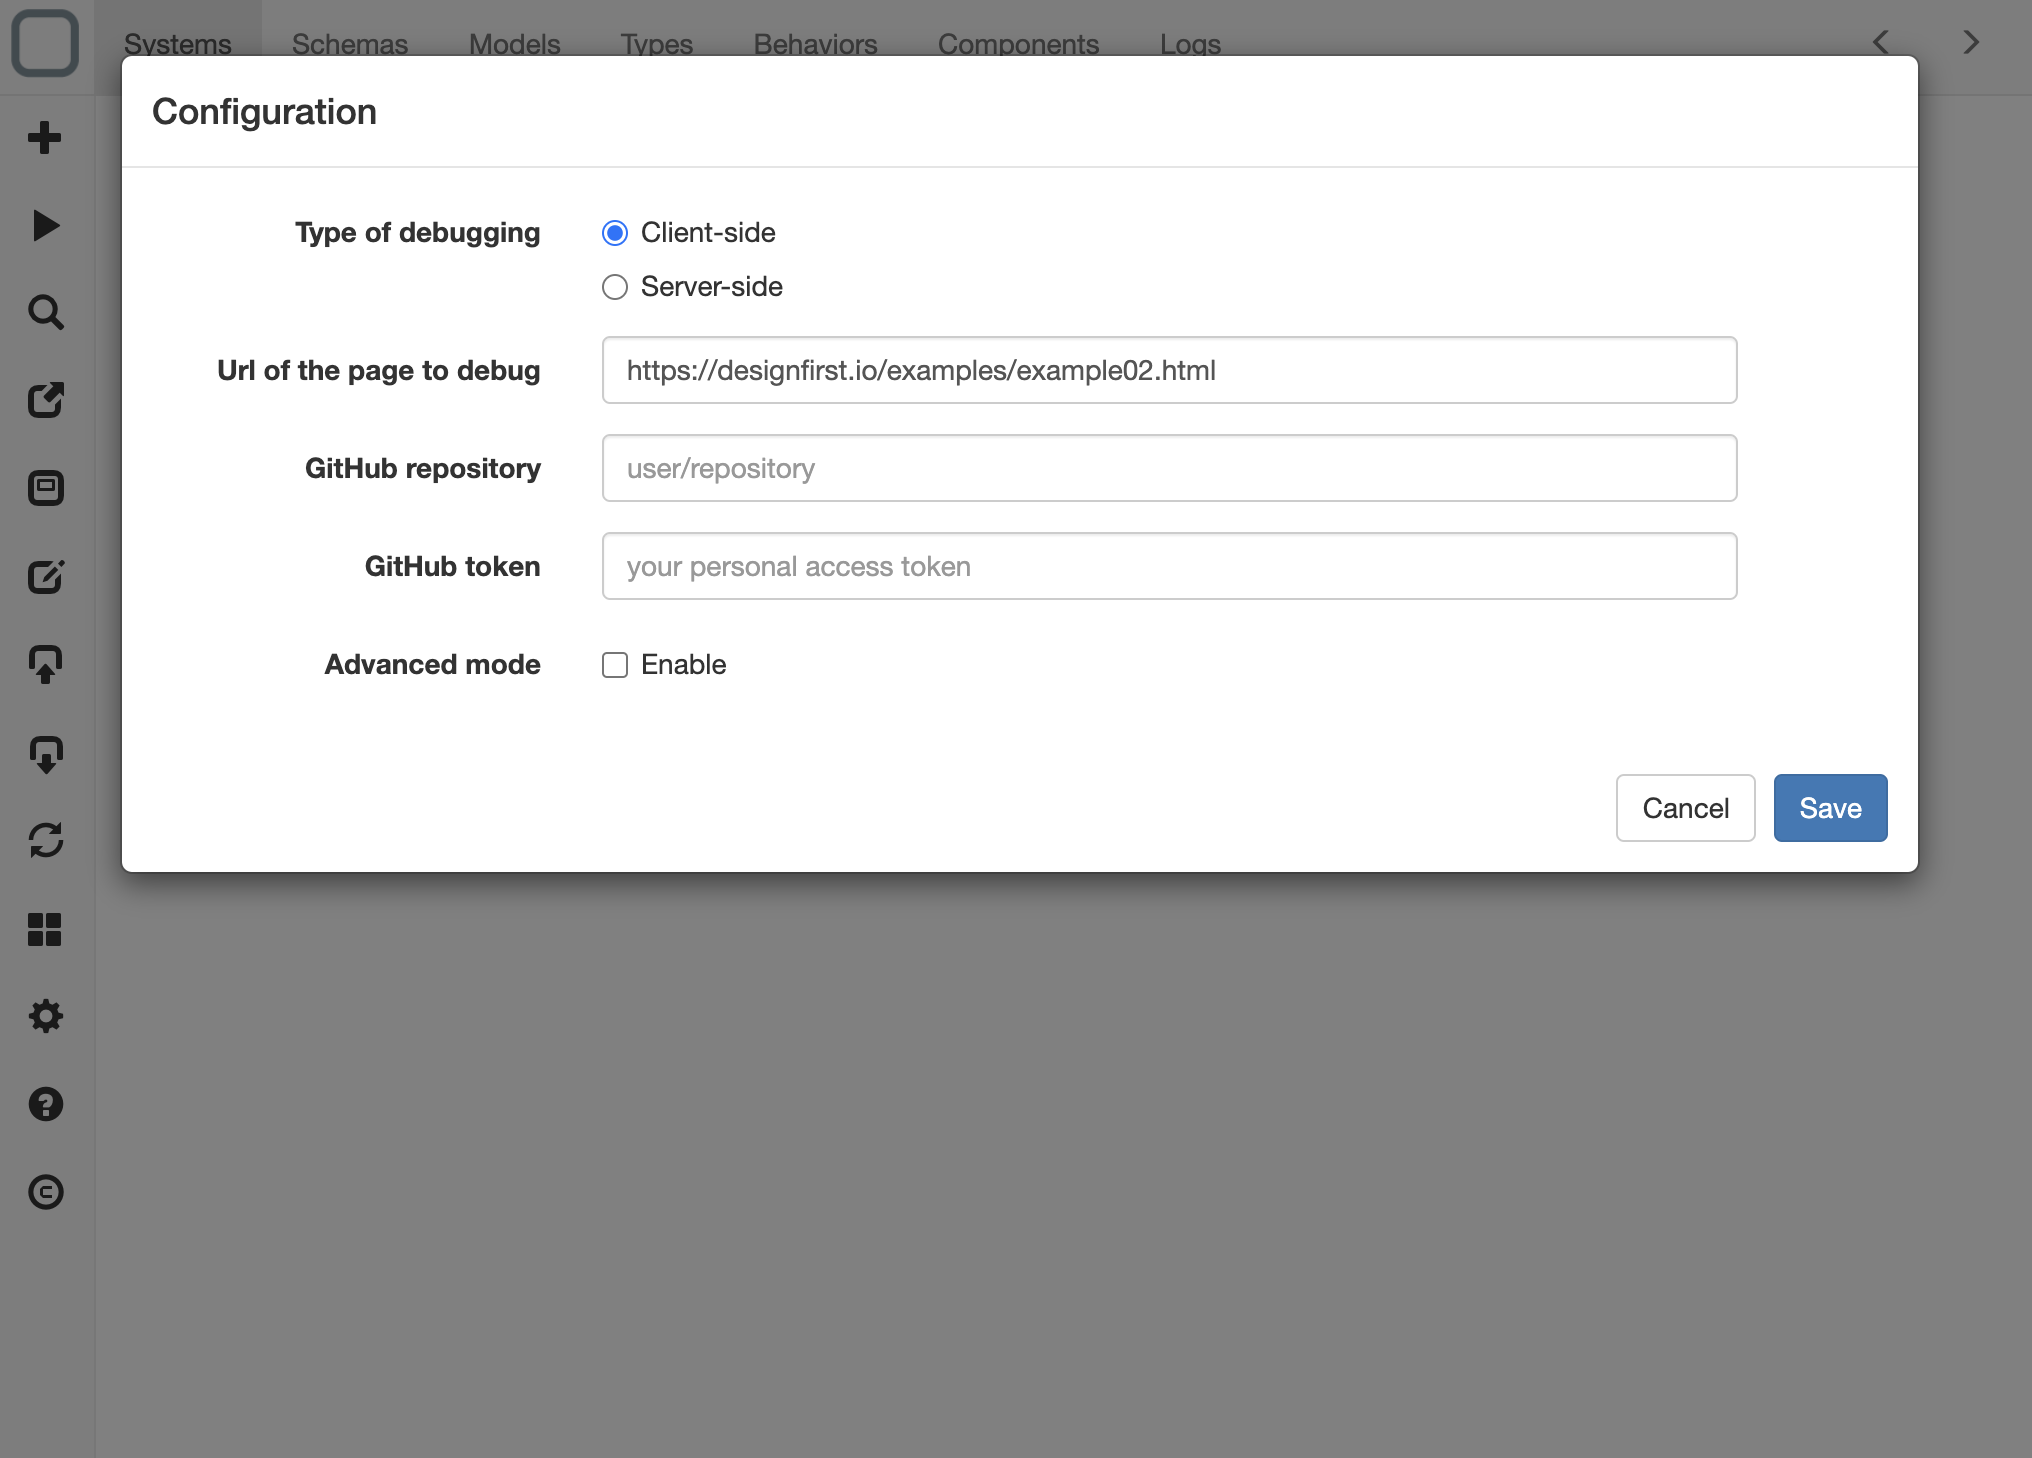
Task: Click the Advanced mode label
Action: click(433, 665)
